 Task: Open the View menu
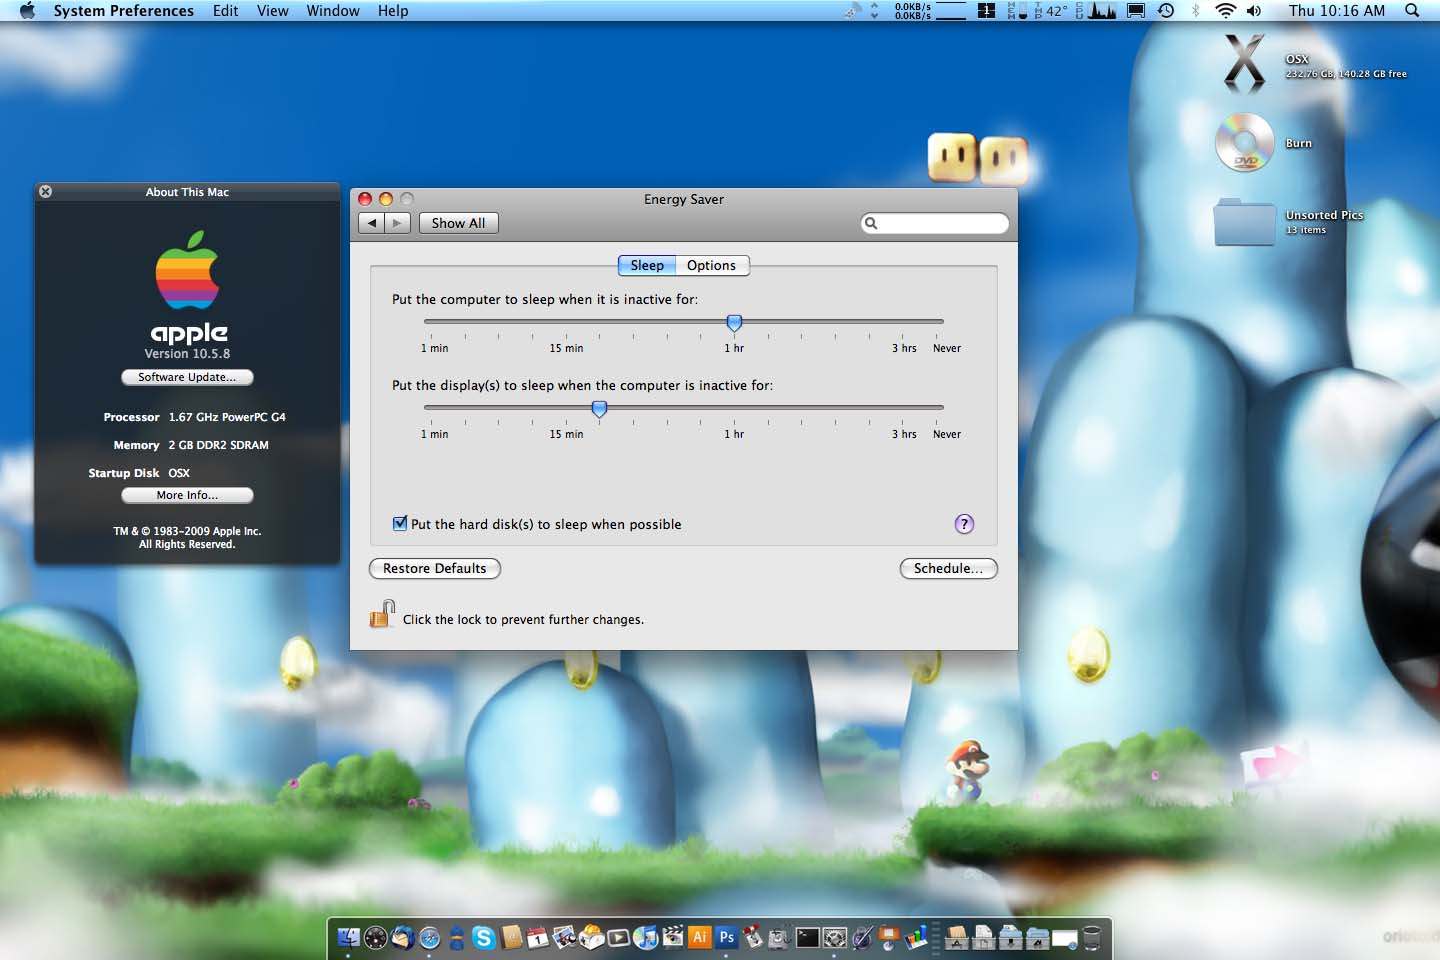coord(273,10)
